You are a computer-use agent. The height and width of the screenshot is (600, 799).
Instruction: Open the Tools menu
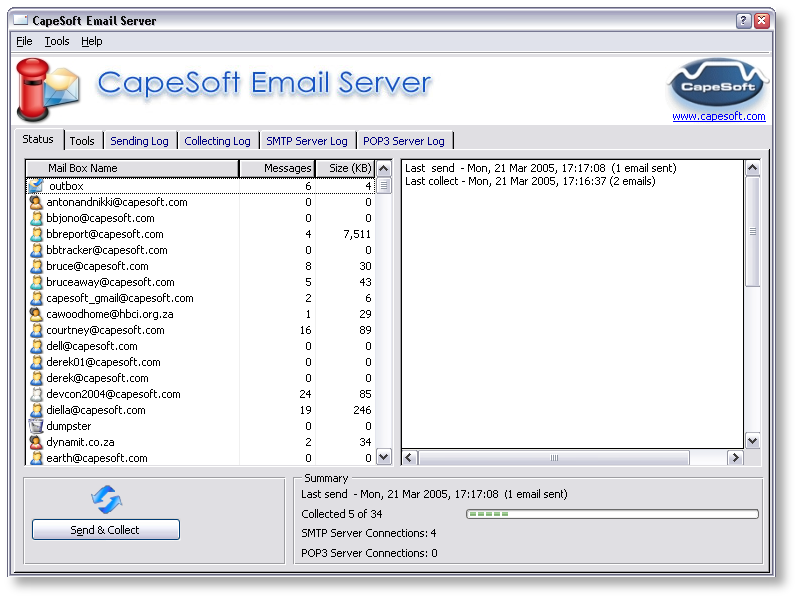[57, 41]
